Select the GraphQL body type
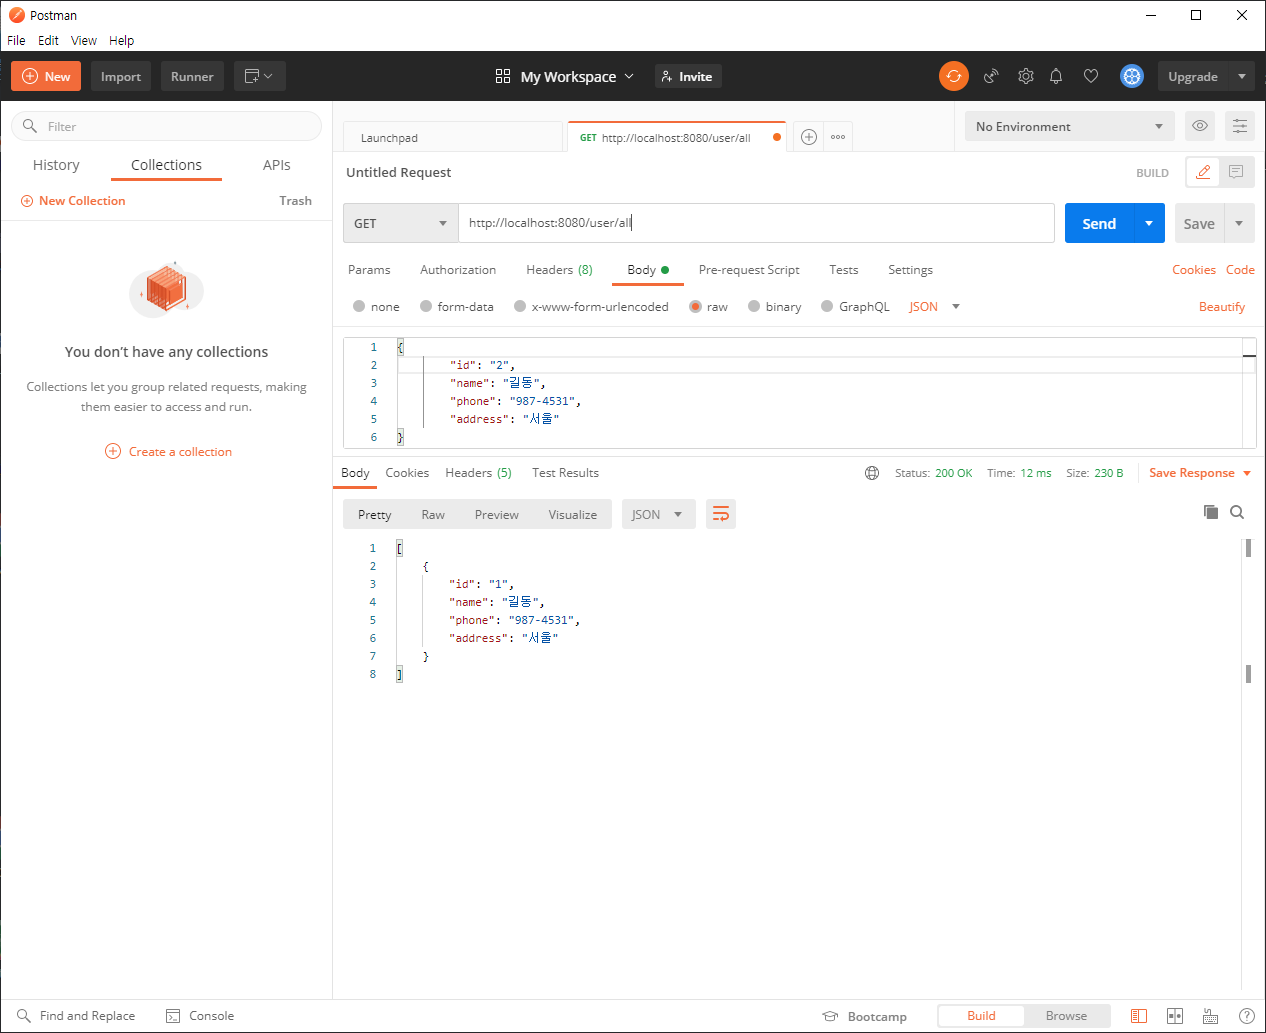Screen dimensions: 1266x1033 coord(855,307)
